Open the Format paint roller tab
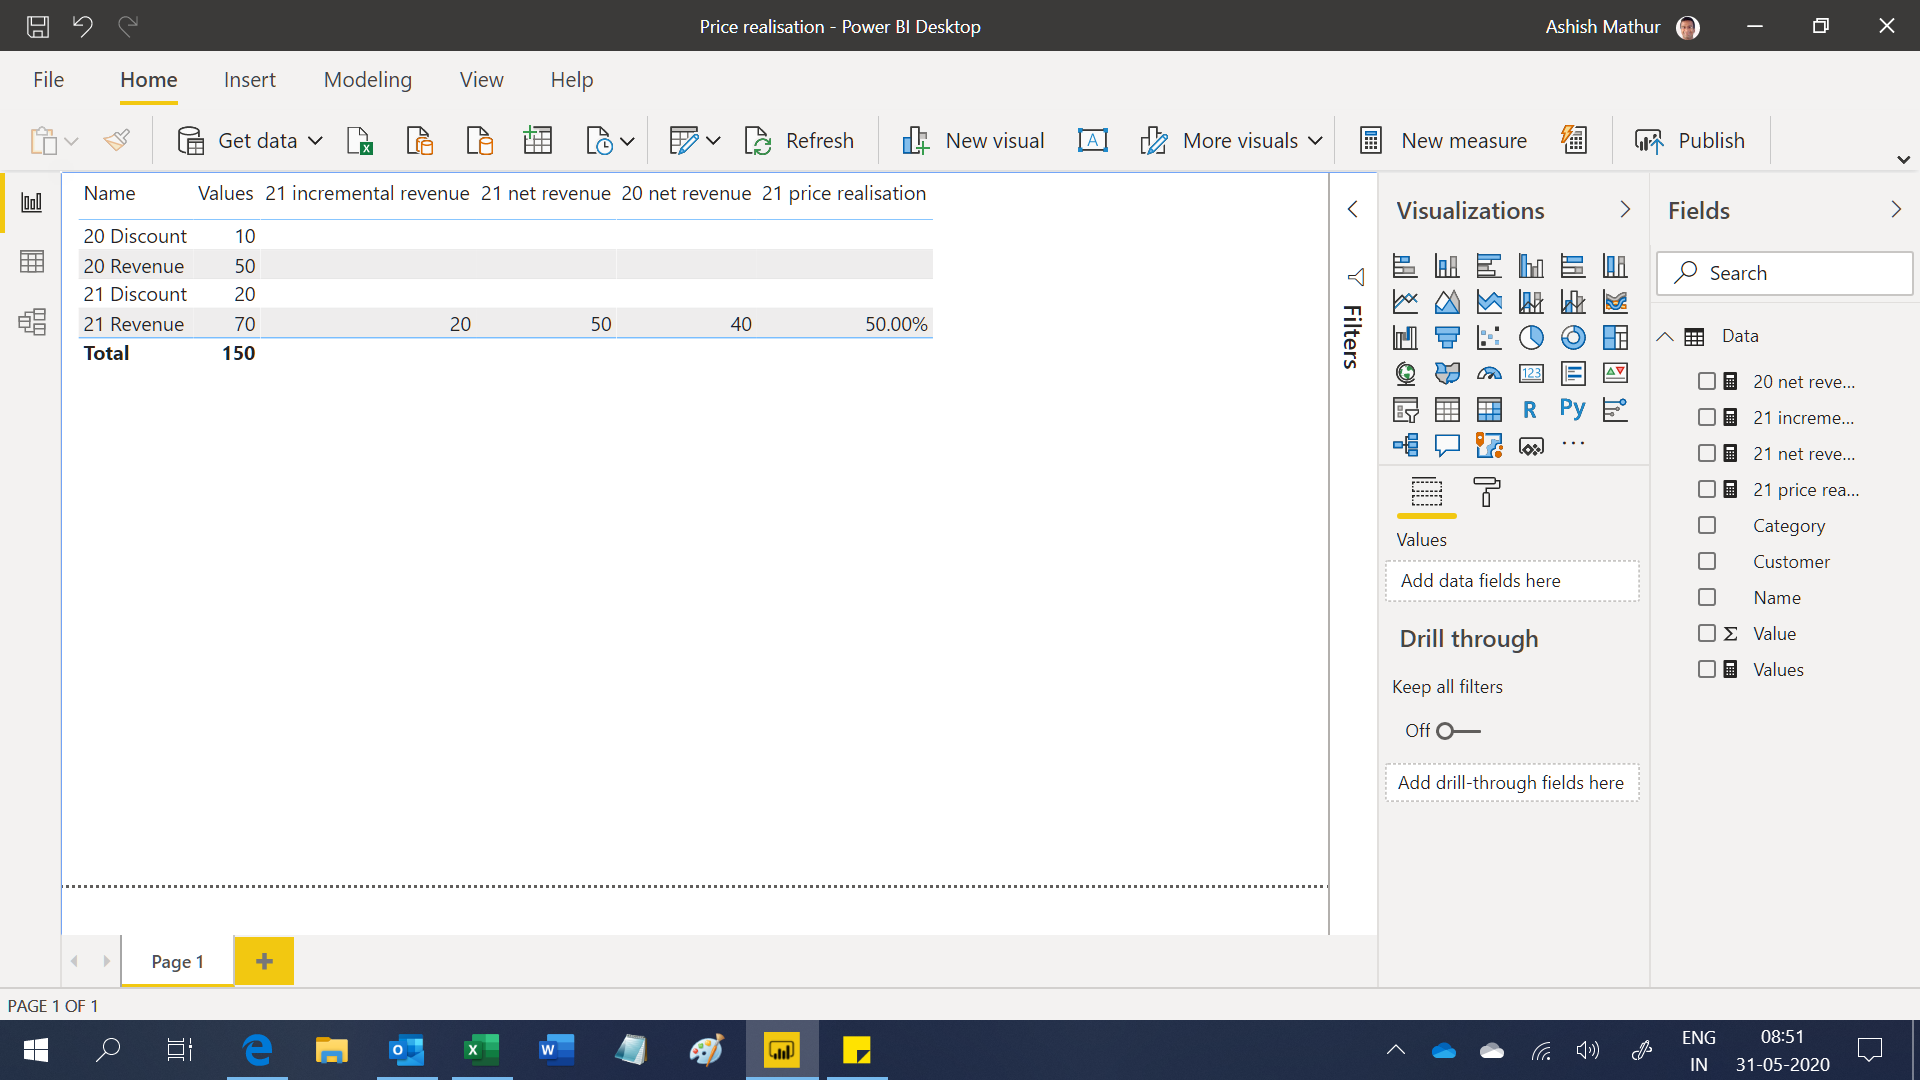The image size is (1920, 1080). (1487, 492)
